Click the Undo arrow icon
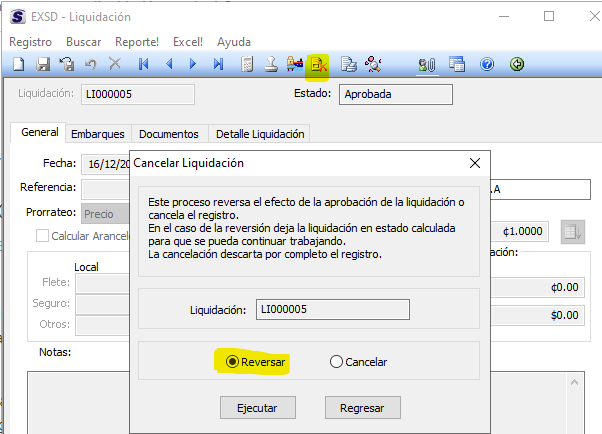 coord(91,65)
